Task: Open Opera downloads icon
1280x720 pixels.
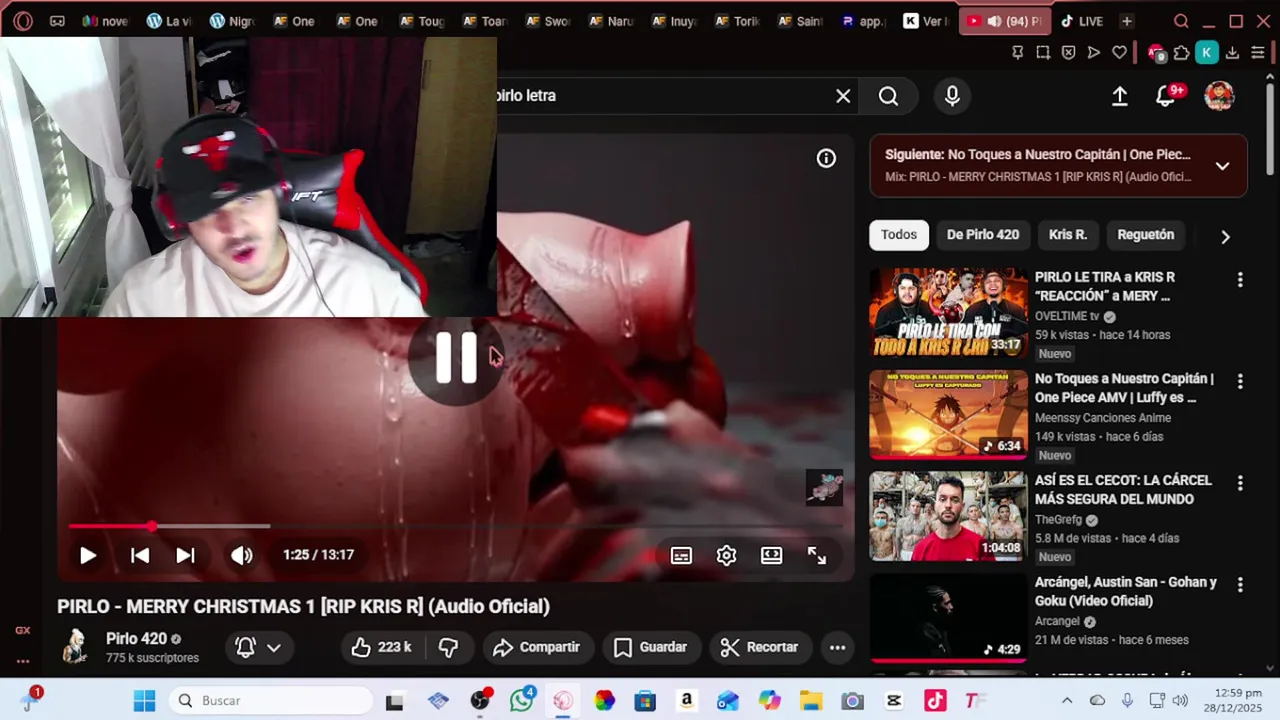Action: pos(1232,53)
